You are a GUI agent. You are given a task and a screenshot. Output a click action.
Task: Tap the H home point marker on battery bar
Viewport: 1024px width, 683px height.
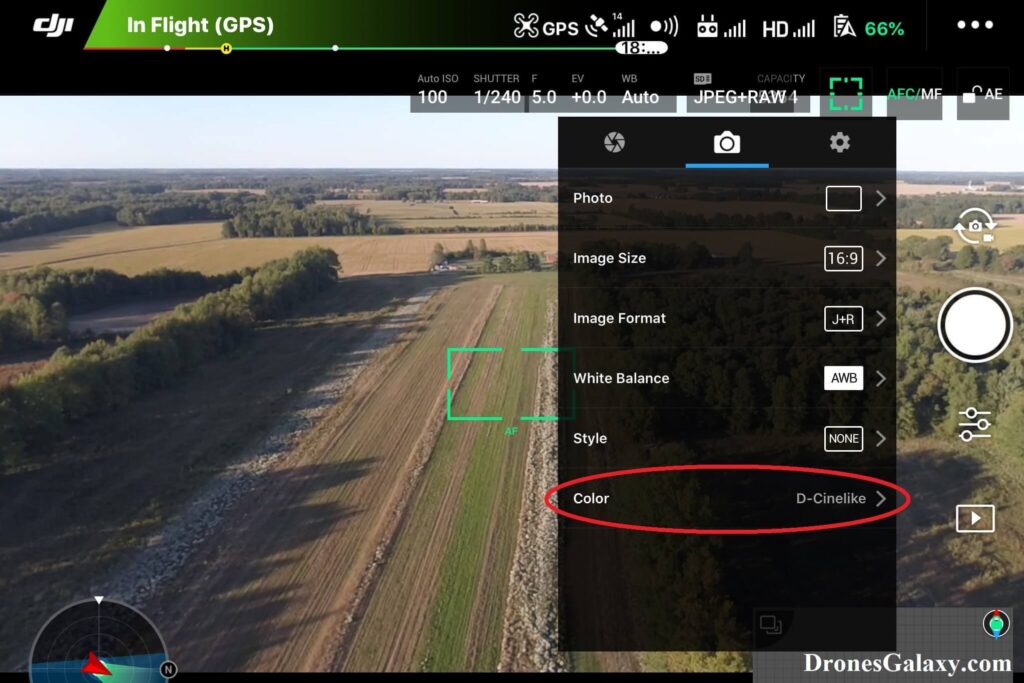click(226, 48)
